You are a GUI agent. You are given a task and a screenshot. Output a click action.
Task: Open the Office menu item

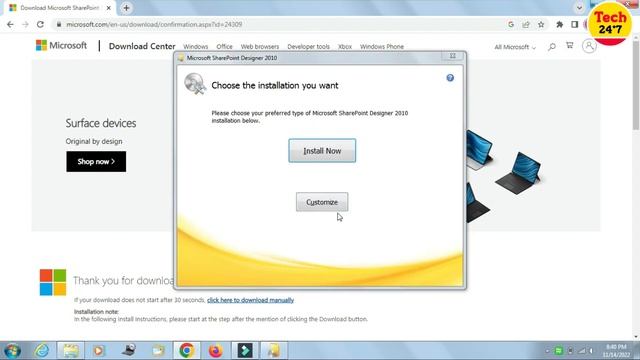pos(224,47)
